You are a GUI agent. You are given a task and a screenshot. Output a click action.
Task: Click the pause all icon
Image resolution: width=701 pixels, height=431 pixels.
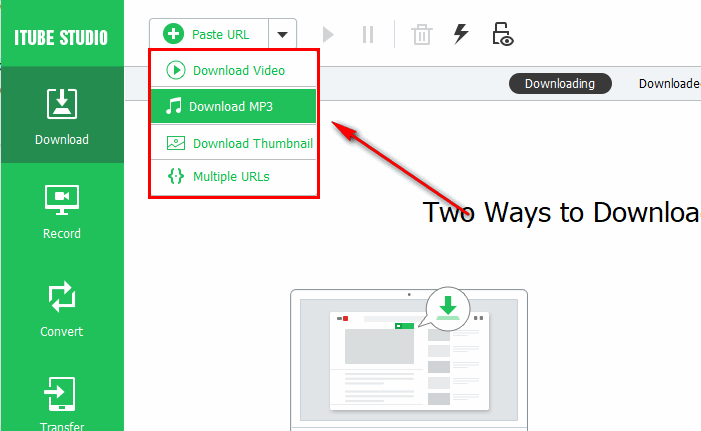point(368,34)
